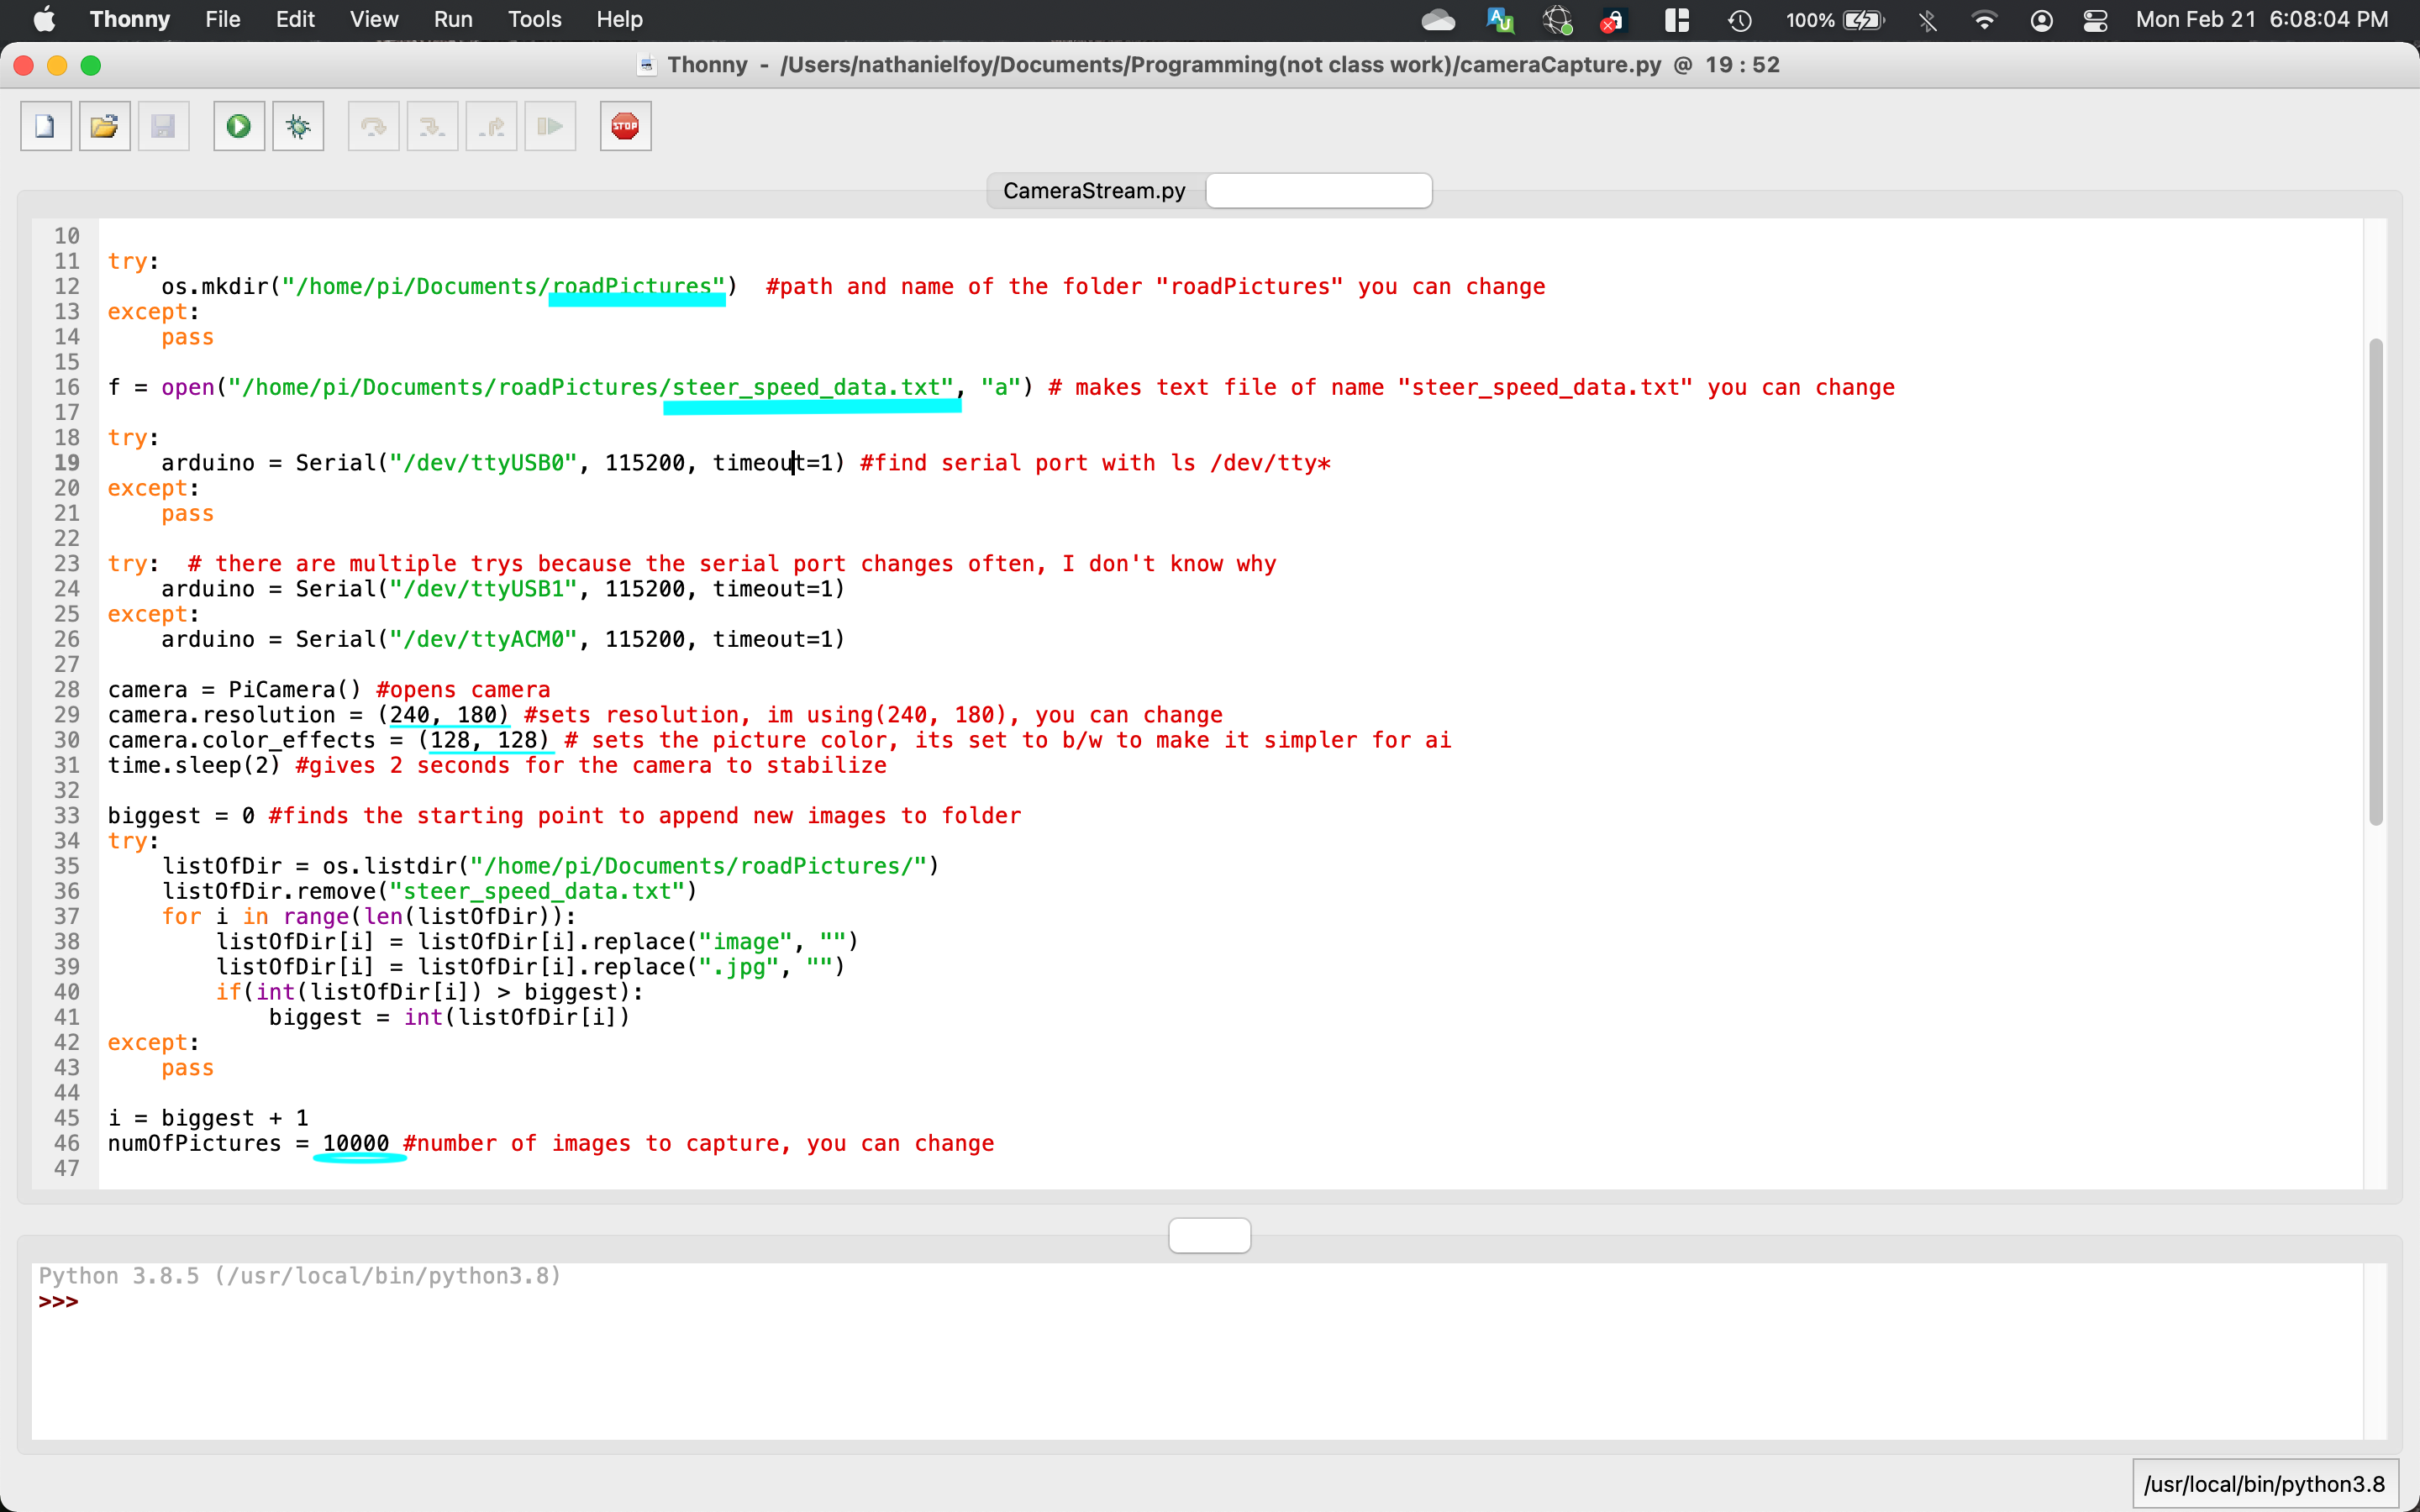Resume script execution
The width and height of the screenshot is (2420, 1512).
tap(550, 126)
